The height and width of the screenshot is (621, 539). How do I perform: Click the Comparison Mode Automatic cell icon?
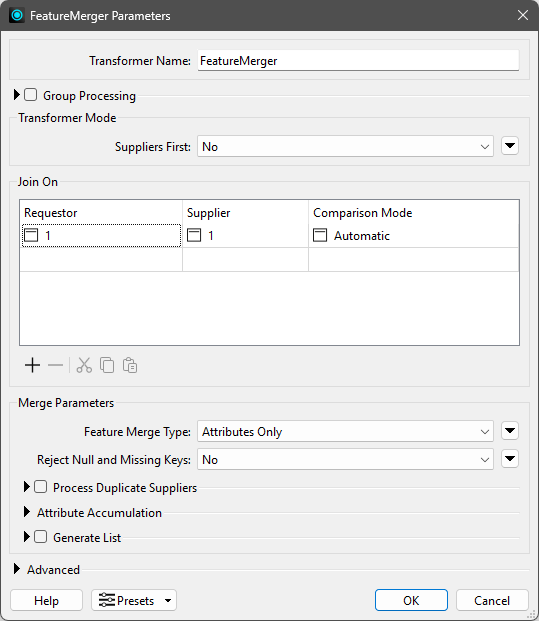(320, 235)
